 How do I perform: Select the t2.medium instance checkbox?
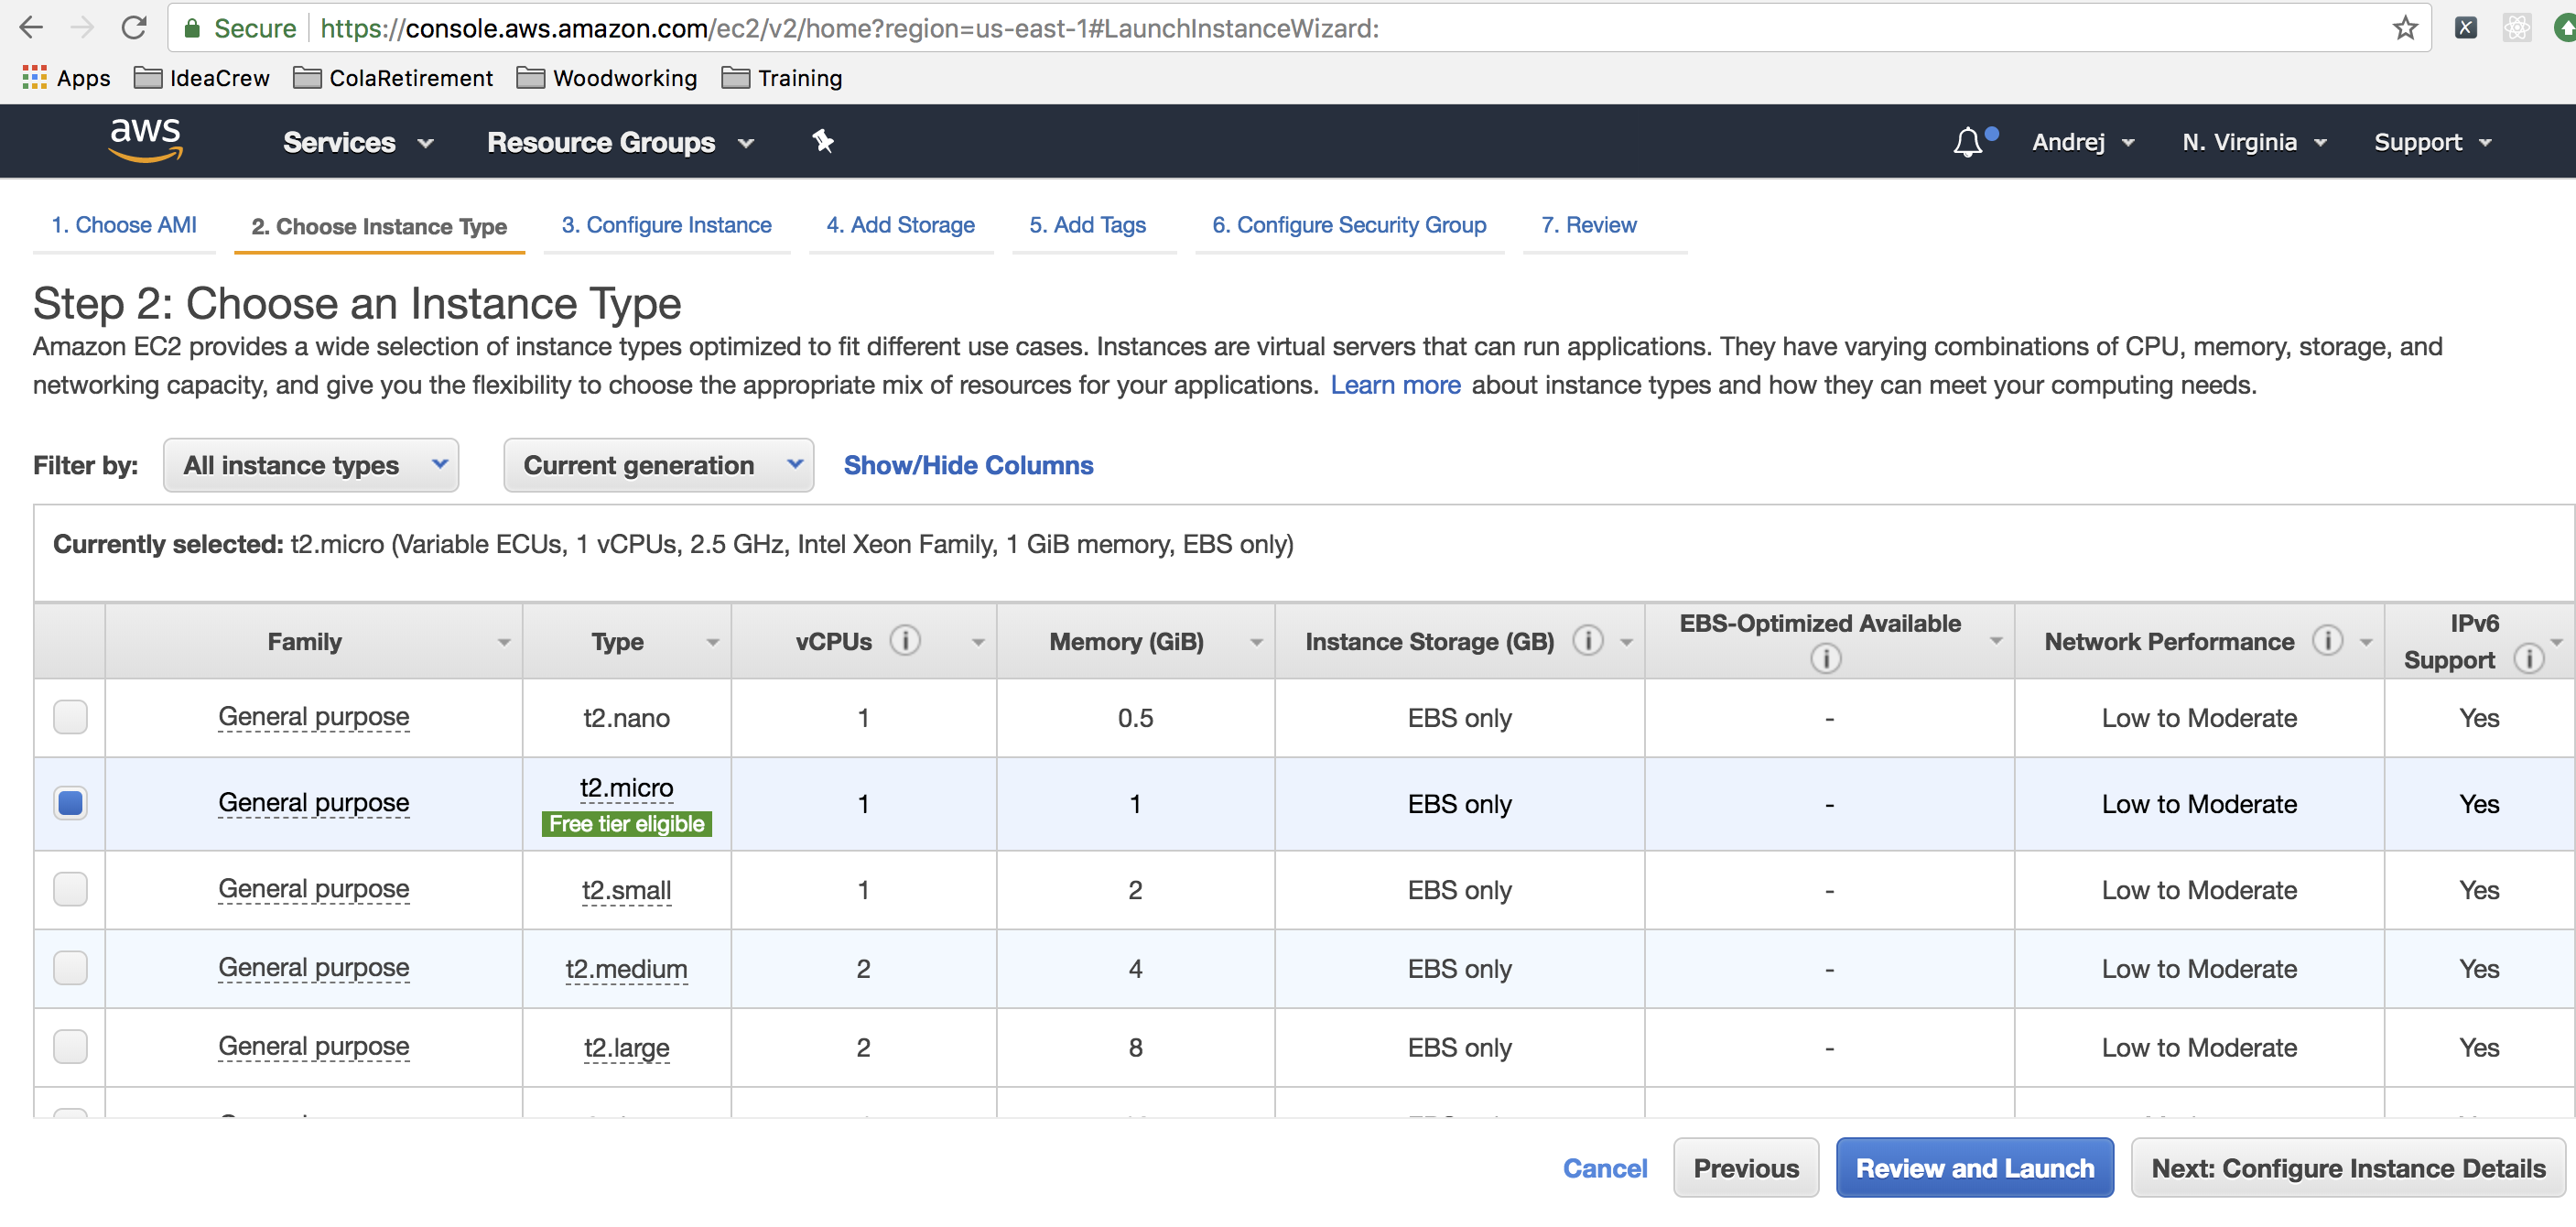[70, 968]
